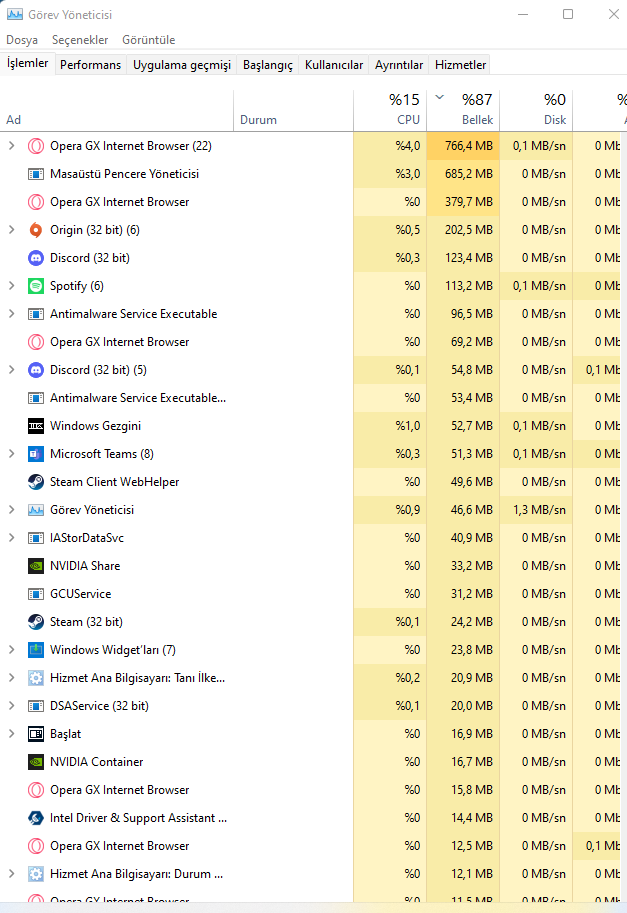Open the Seçenekler menu
Image resolution: width=627 pixels, height=913 pixels.
[x=80, y=40]
